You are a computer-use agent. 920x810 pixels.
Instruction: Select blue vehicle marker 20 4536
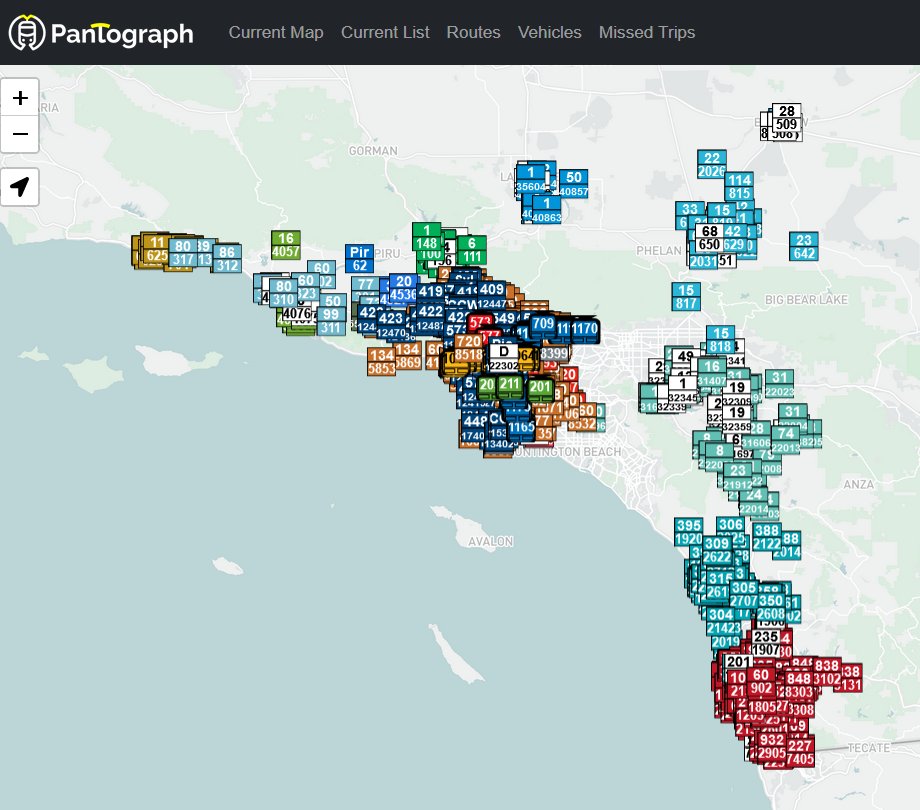(x=404, y=287)
